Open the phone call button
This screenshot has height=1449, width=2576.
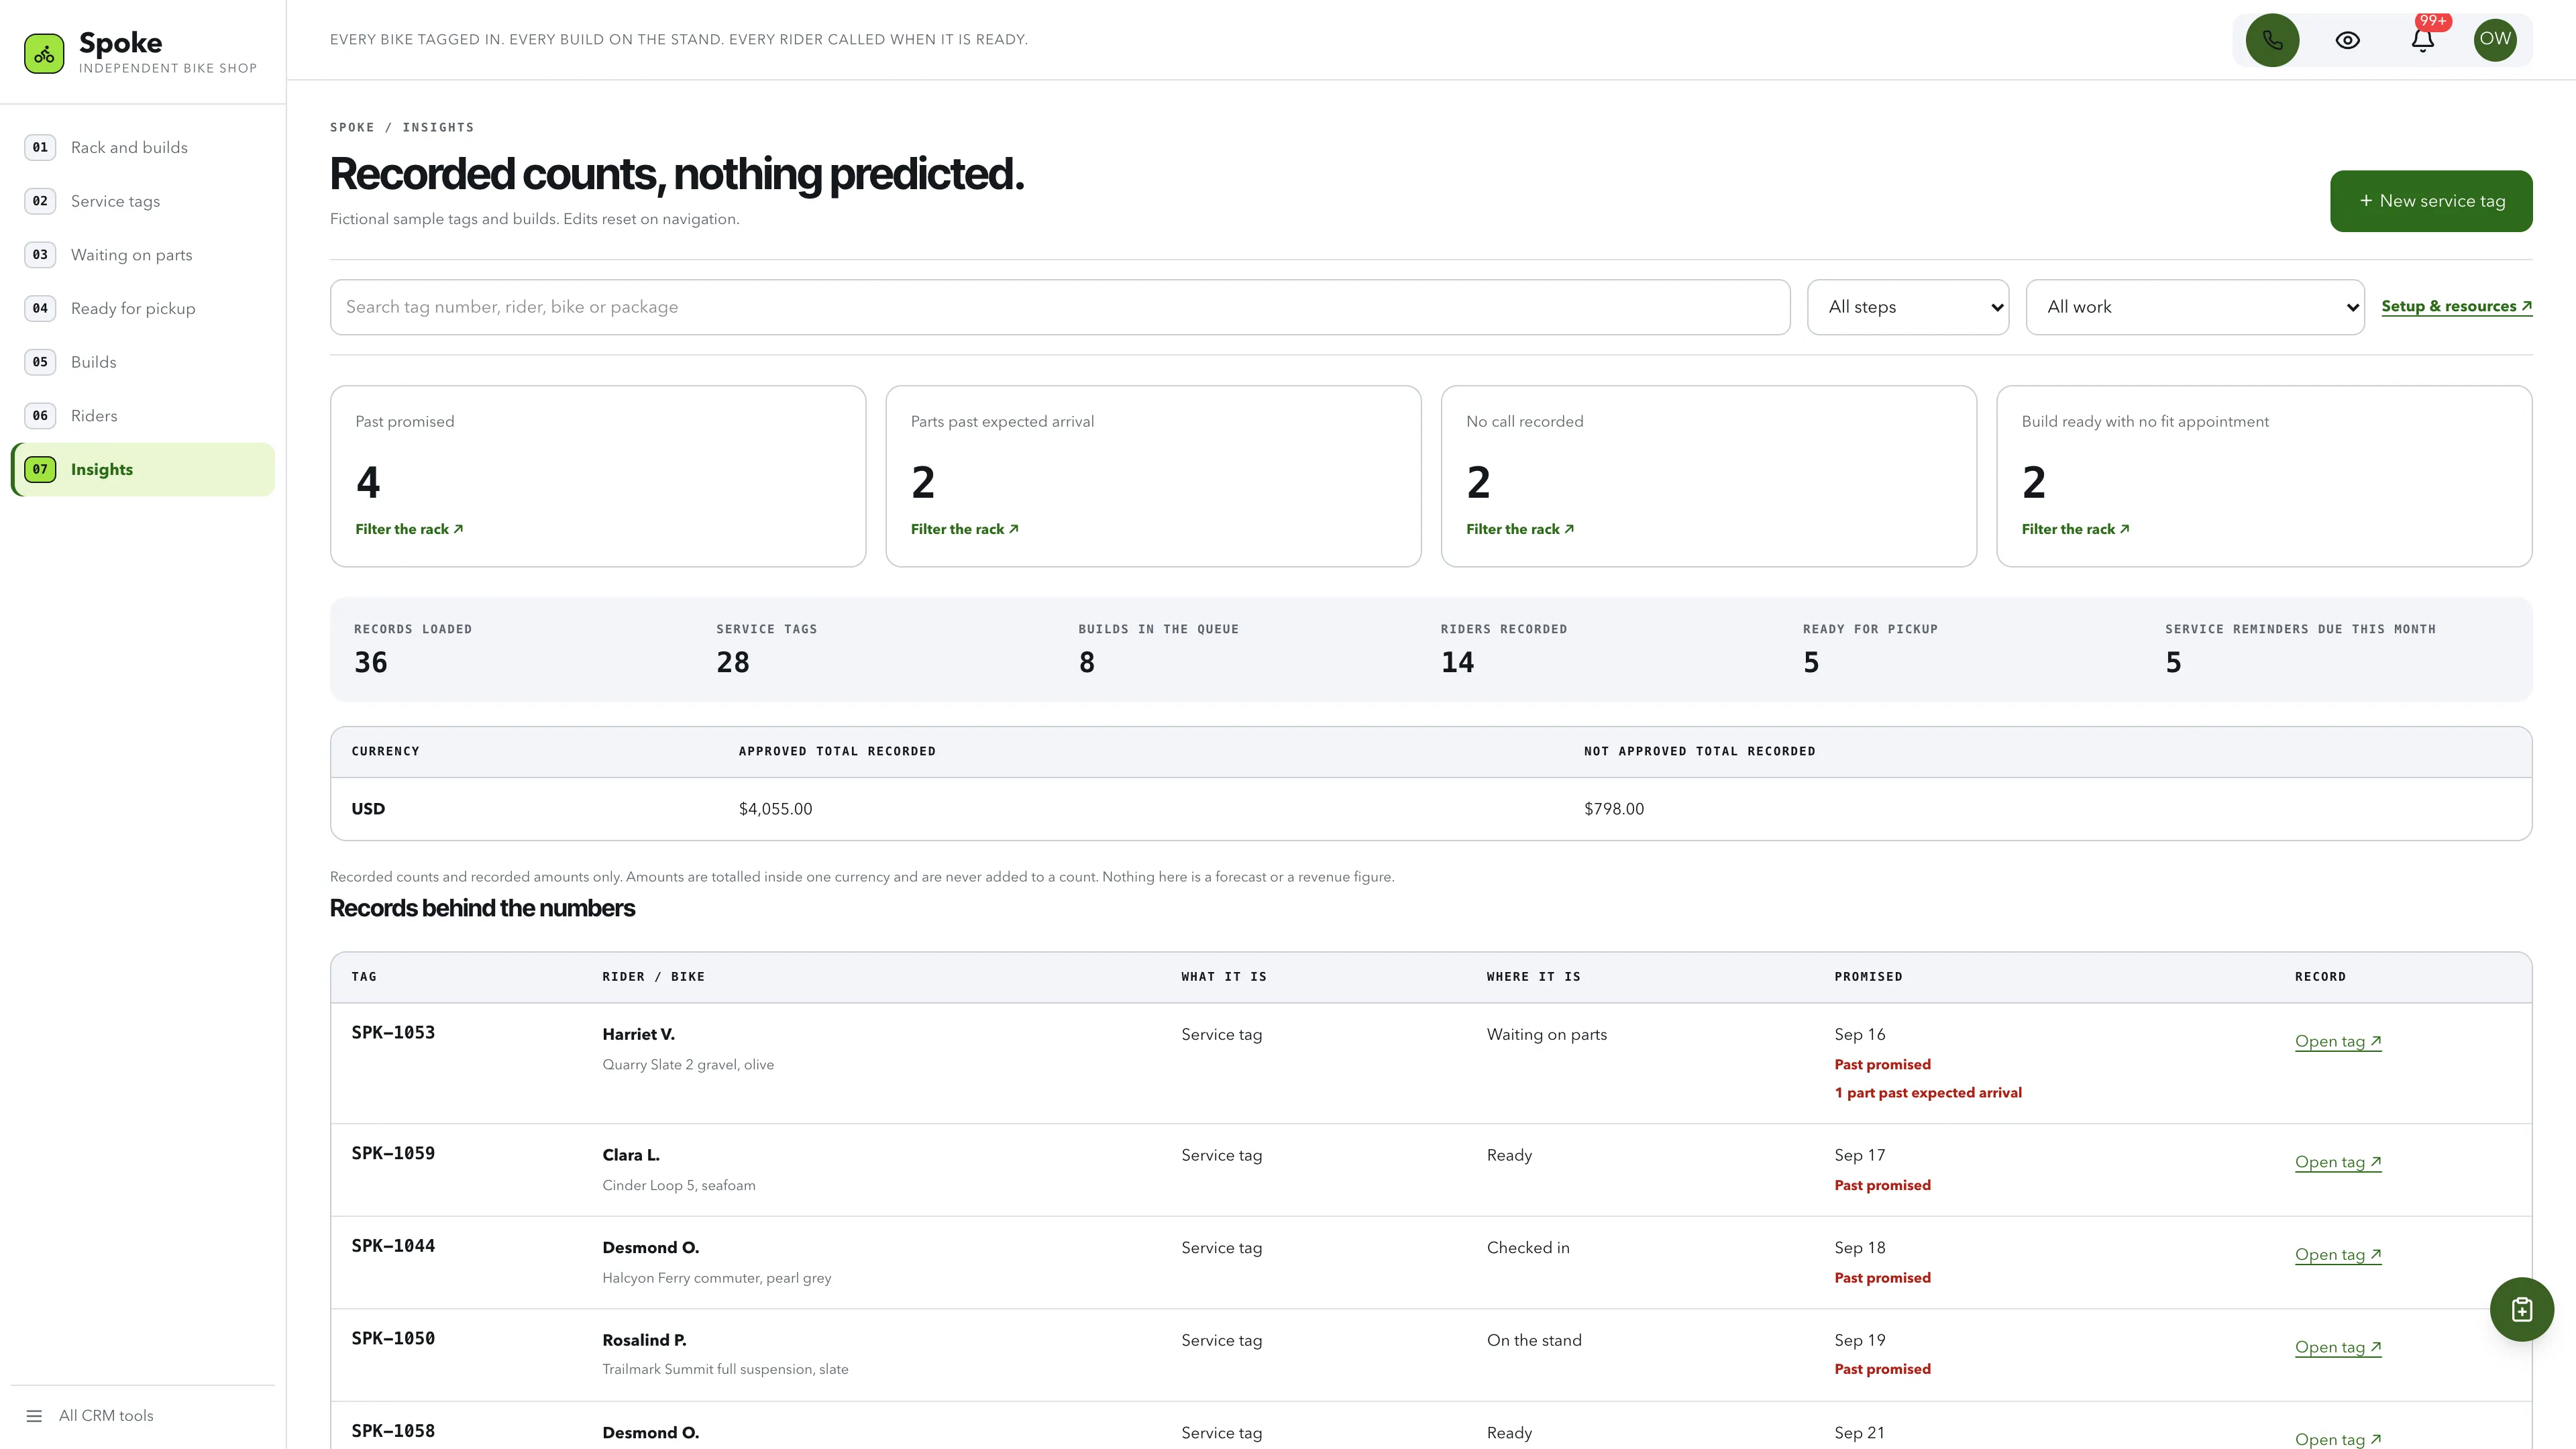(2272, 40)
